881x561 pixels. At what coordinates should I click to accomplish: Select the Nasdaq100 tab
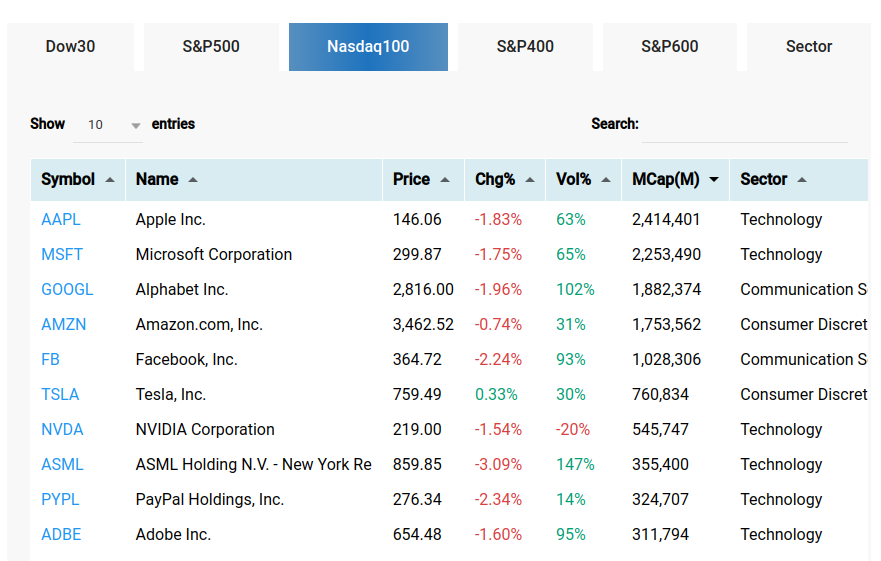pos(368,47)
